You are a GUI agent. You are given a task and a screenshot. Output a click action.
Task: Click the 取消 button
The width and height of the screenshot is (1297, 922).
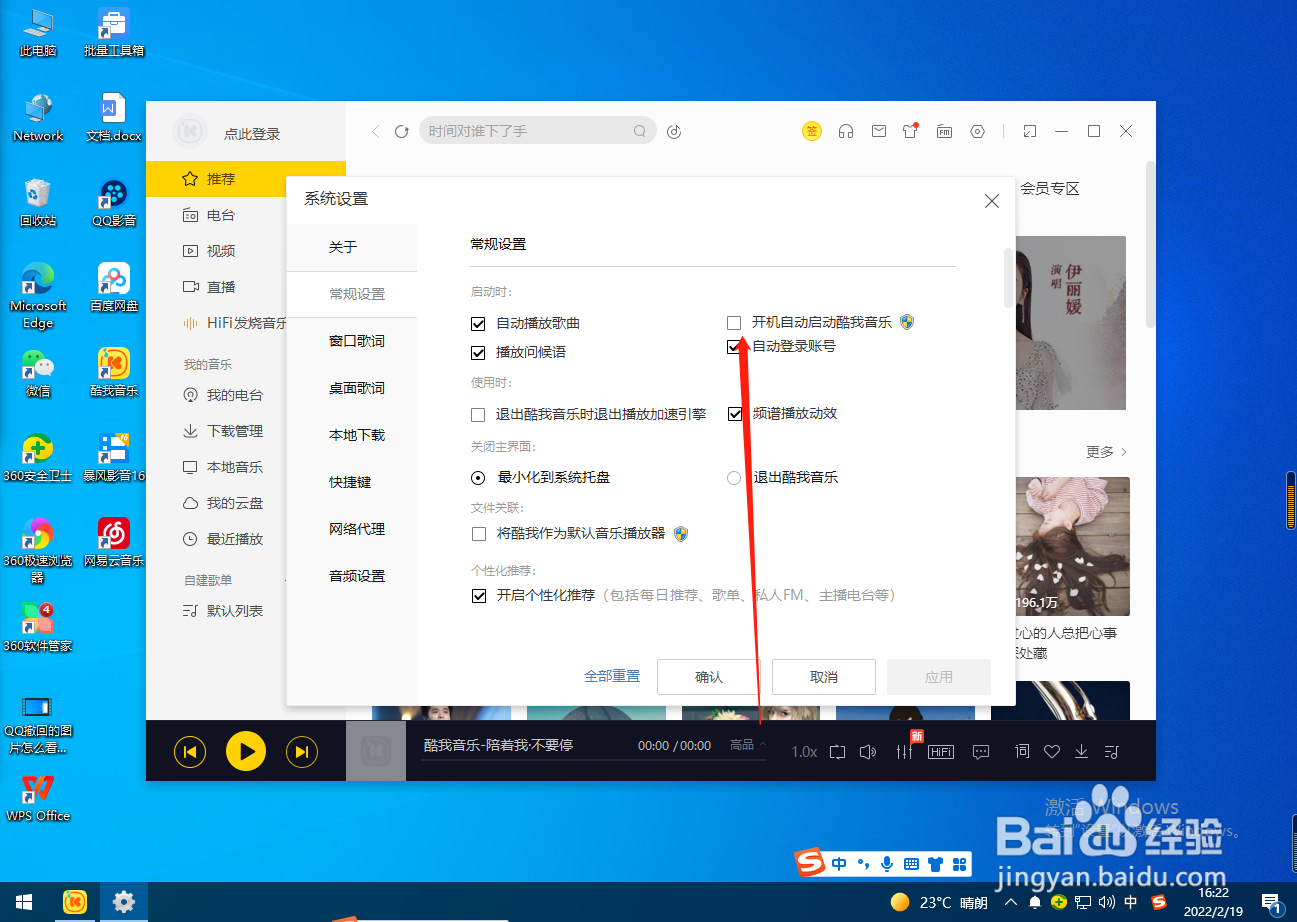tap(824, 677)
